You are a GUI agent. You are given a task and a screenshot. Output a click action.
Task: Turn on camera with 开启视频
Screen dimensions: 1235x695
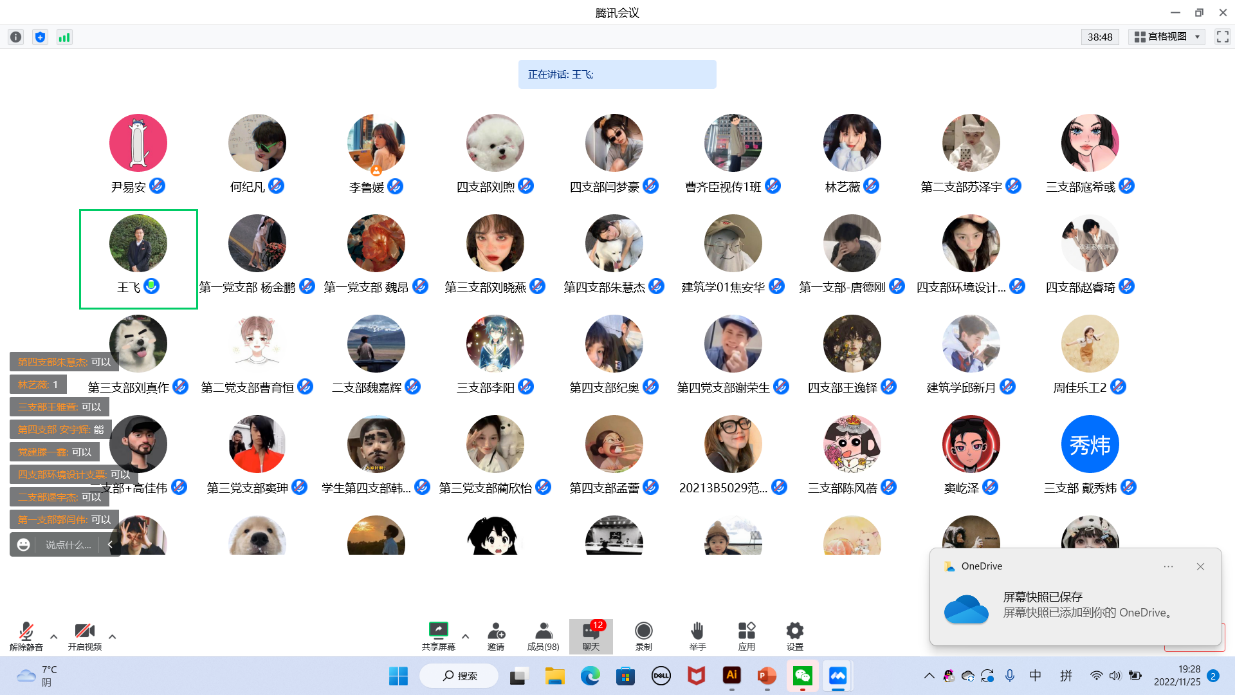[x=85, y=635]
